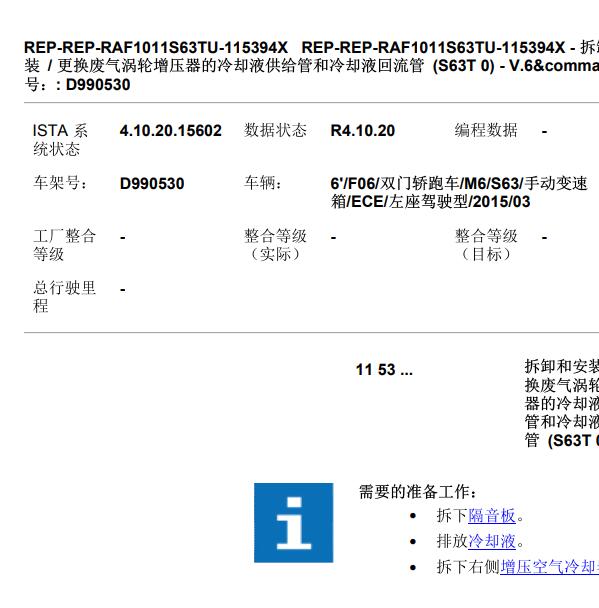599x608 pixels.
Task: Click the vehicle description 6'/F06/双门轿跑车
Action: pyautogui.click(x=459, y=192)
